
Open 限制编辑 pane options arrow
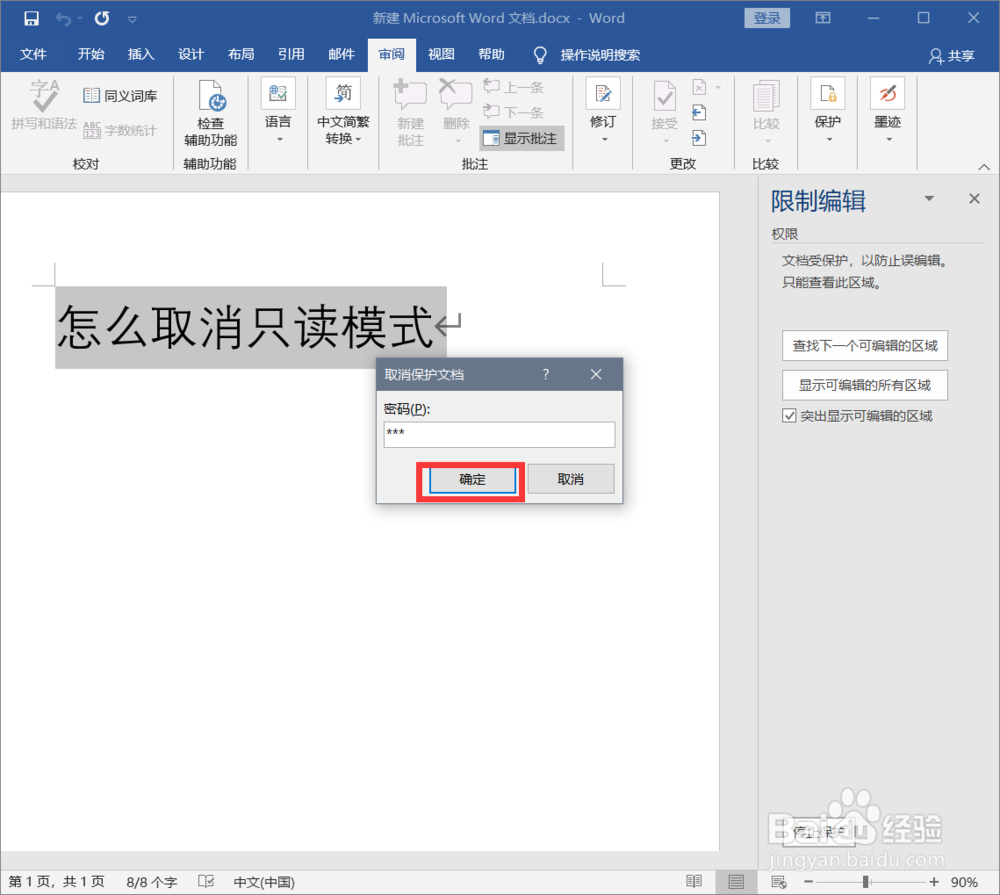pos(929,198)
